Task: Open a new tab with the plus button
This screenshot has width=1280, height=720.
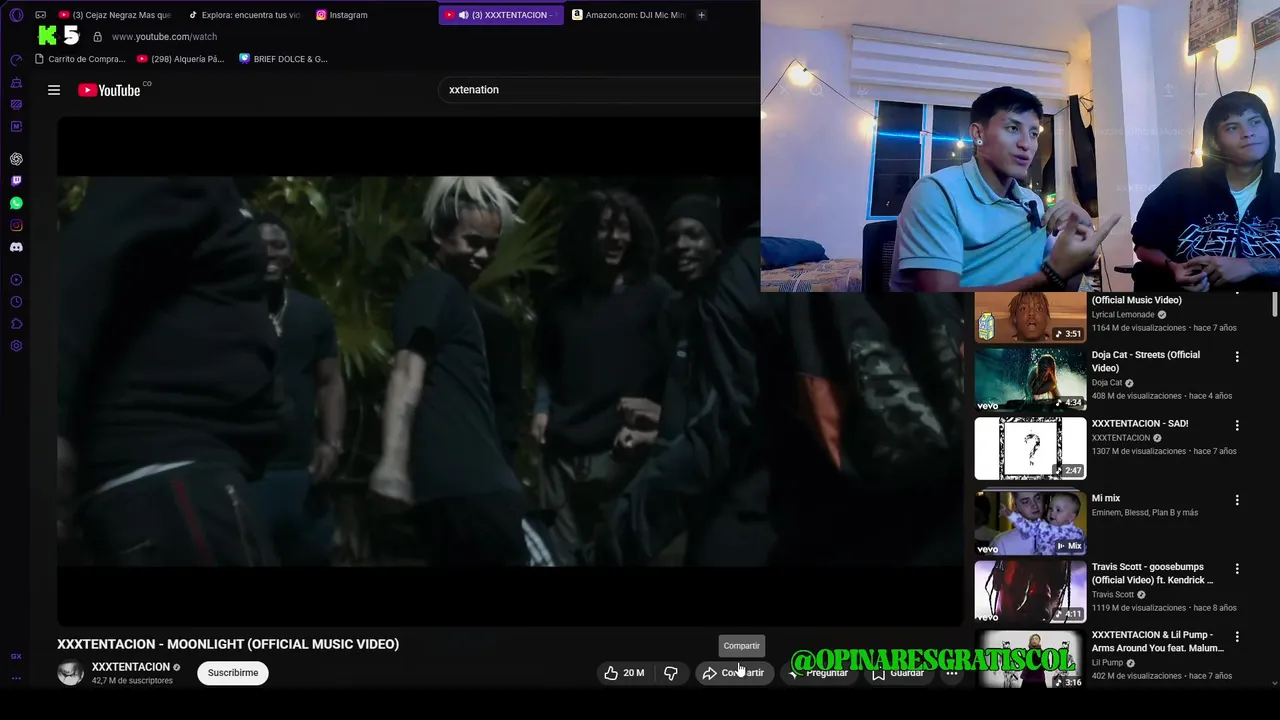Action: [x=701, y=15]
